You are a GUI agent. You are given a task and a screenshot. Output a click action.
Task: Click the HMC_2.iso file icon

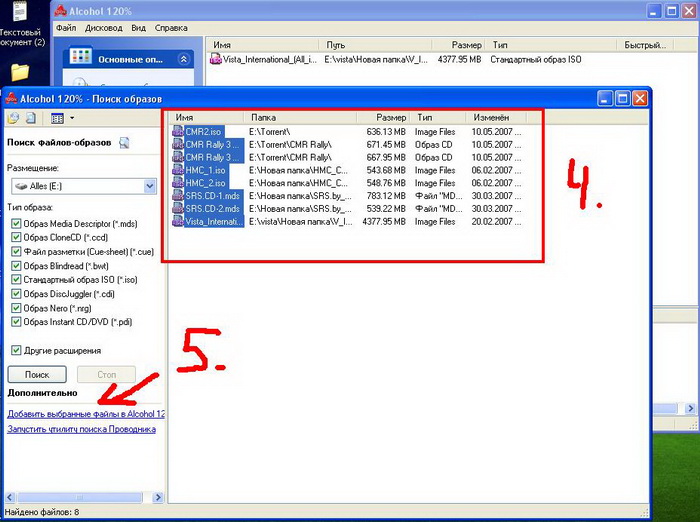[178, 183]
